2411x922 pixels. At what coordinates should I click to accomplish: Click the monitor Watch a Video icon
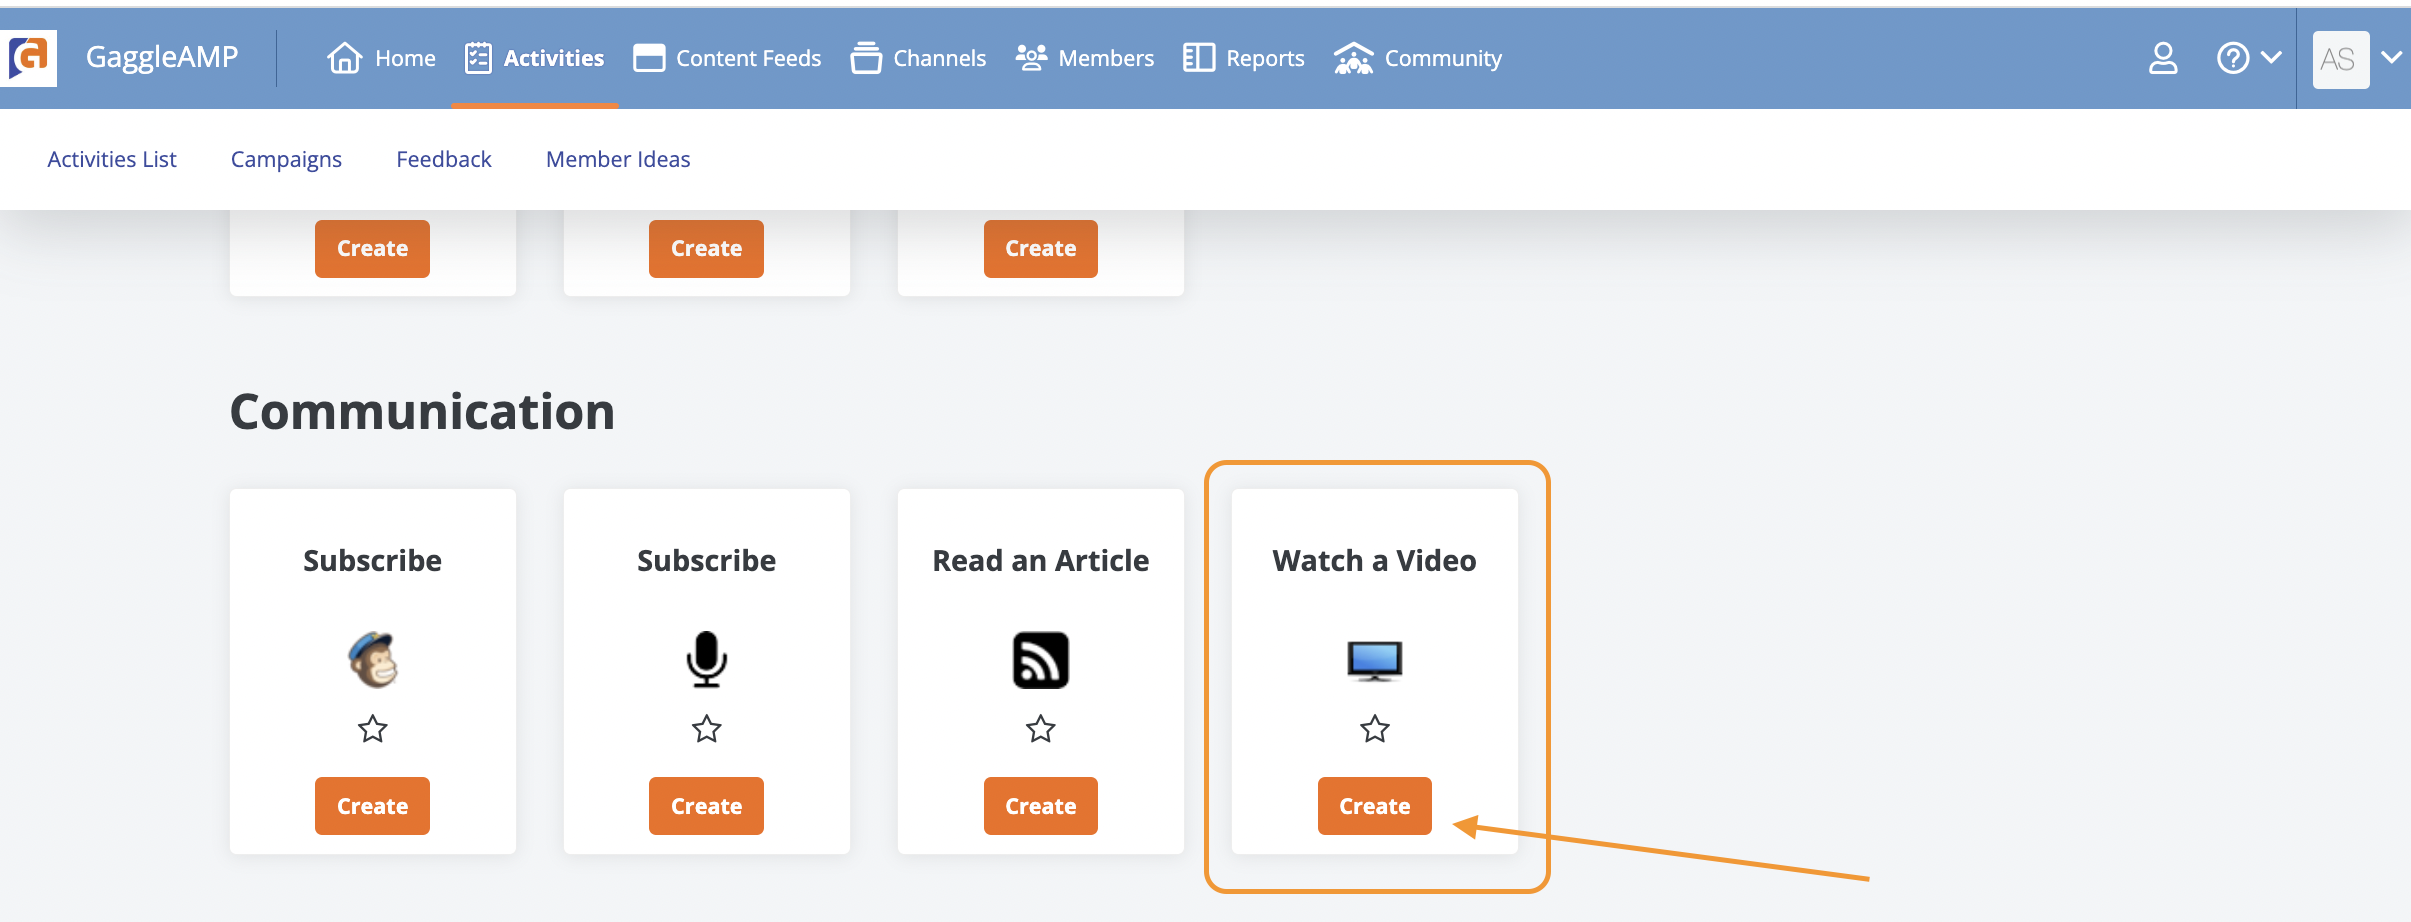pos(1375,661)
